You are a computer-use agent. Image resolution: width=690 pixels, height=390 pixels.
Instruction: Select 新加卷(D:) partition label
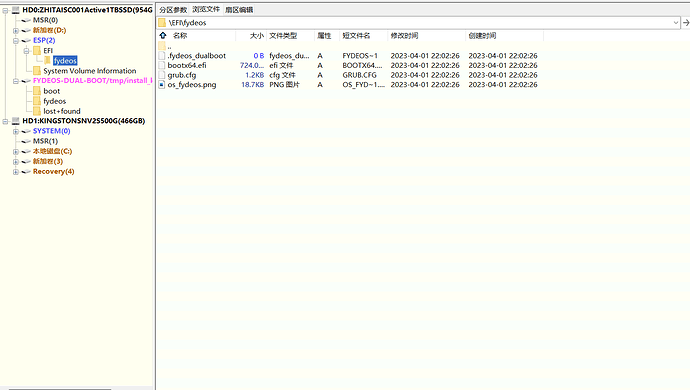click(49, 30)
